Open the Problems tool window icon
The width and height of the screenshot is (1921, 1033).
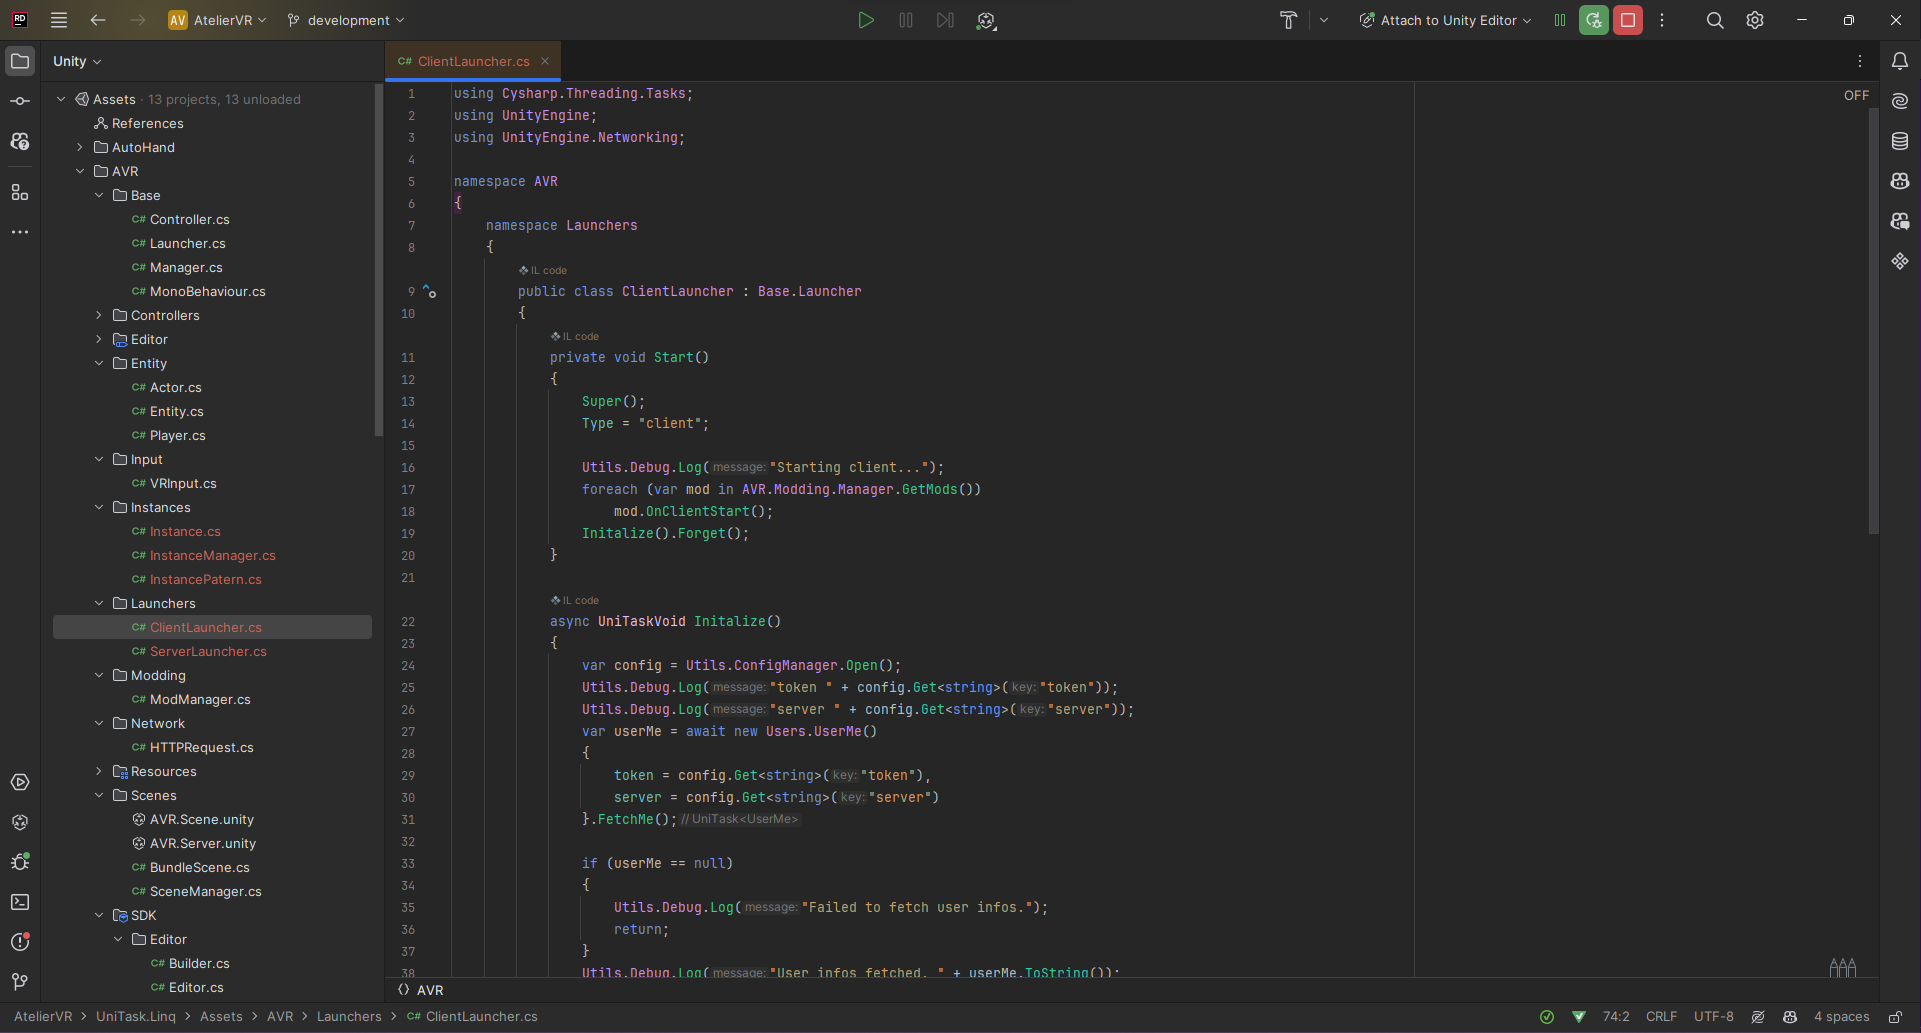20,942
